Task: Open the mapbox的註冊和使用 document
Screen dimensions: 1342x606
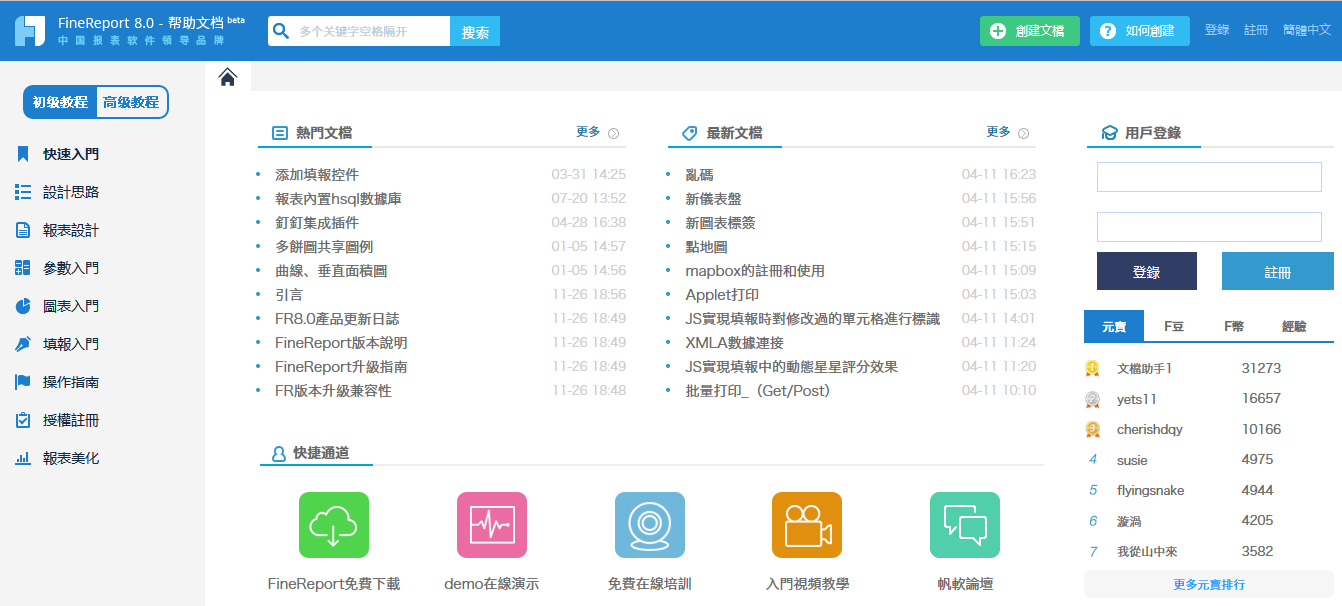Action: (755, 270)
